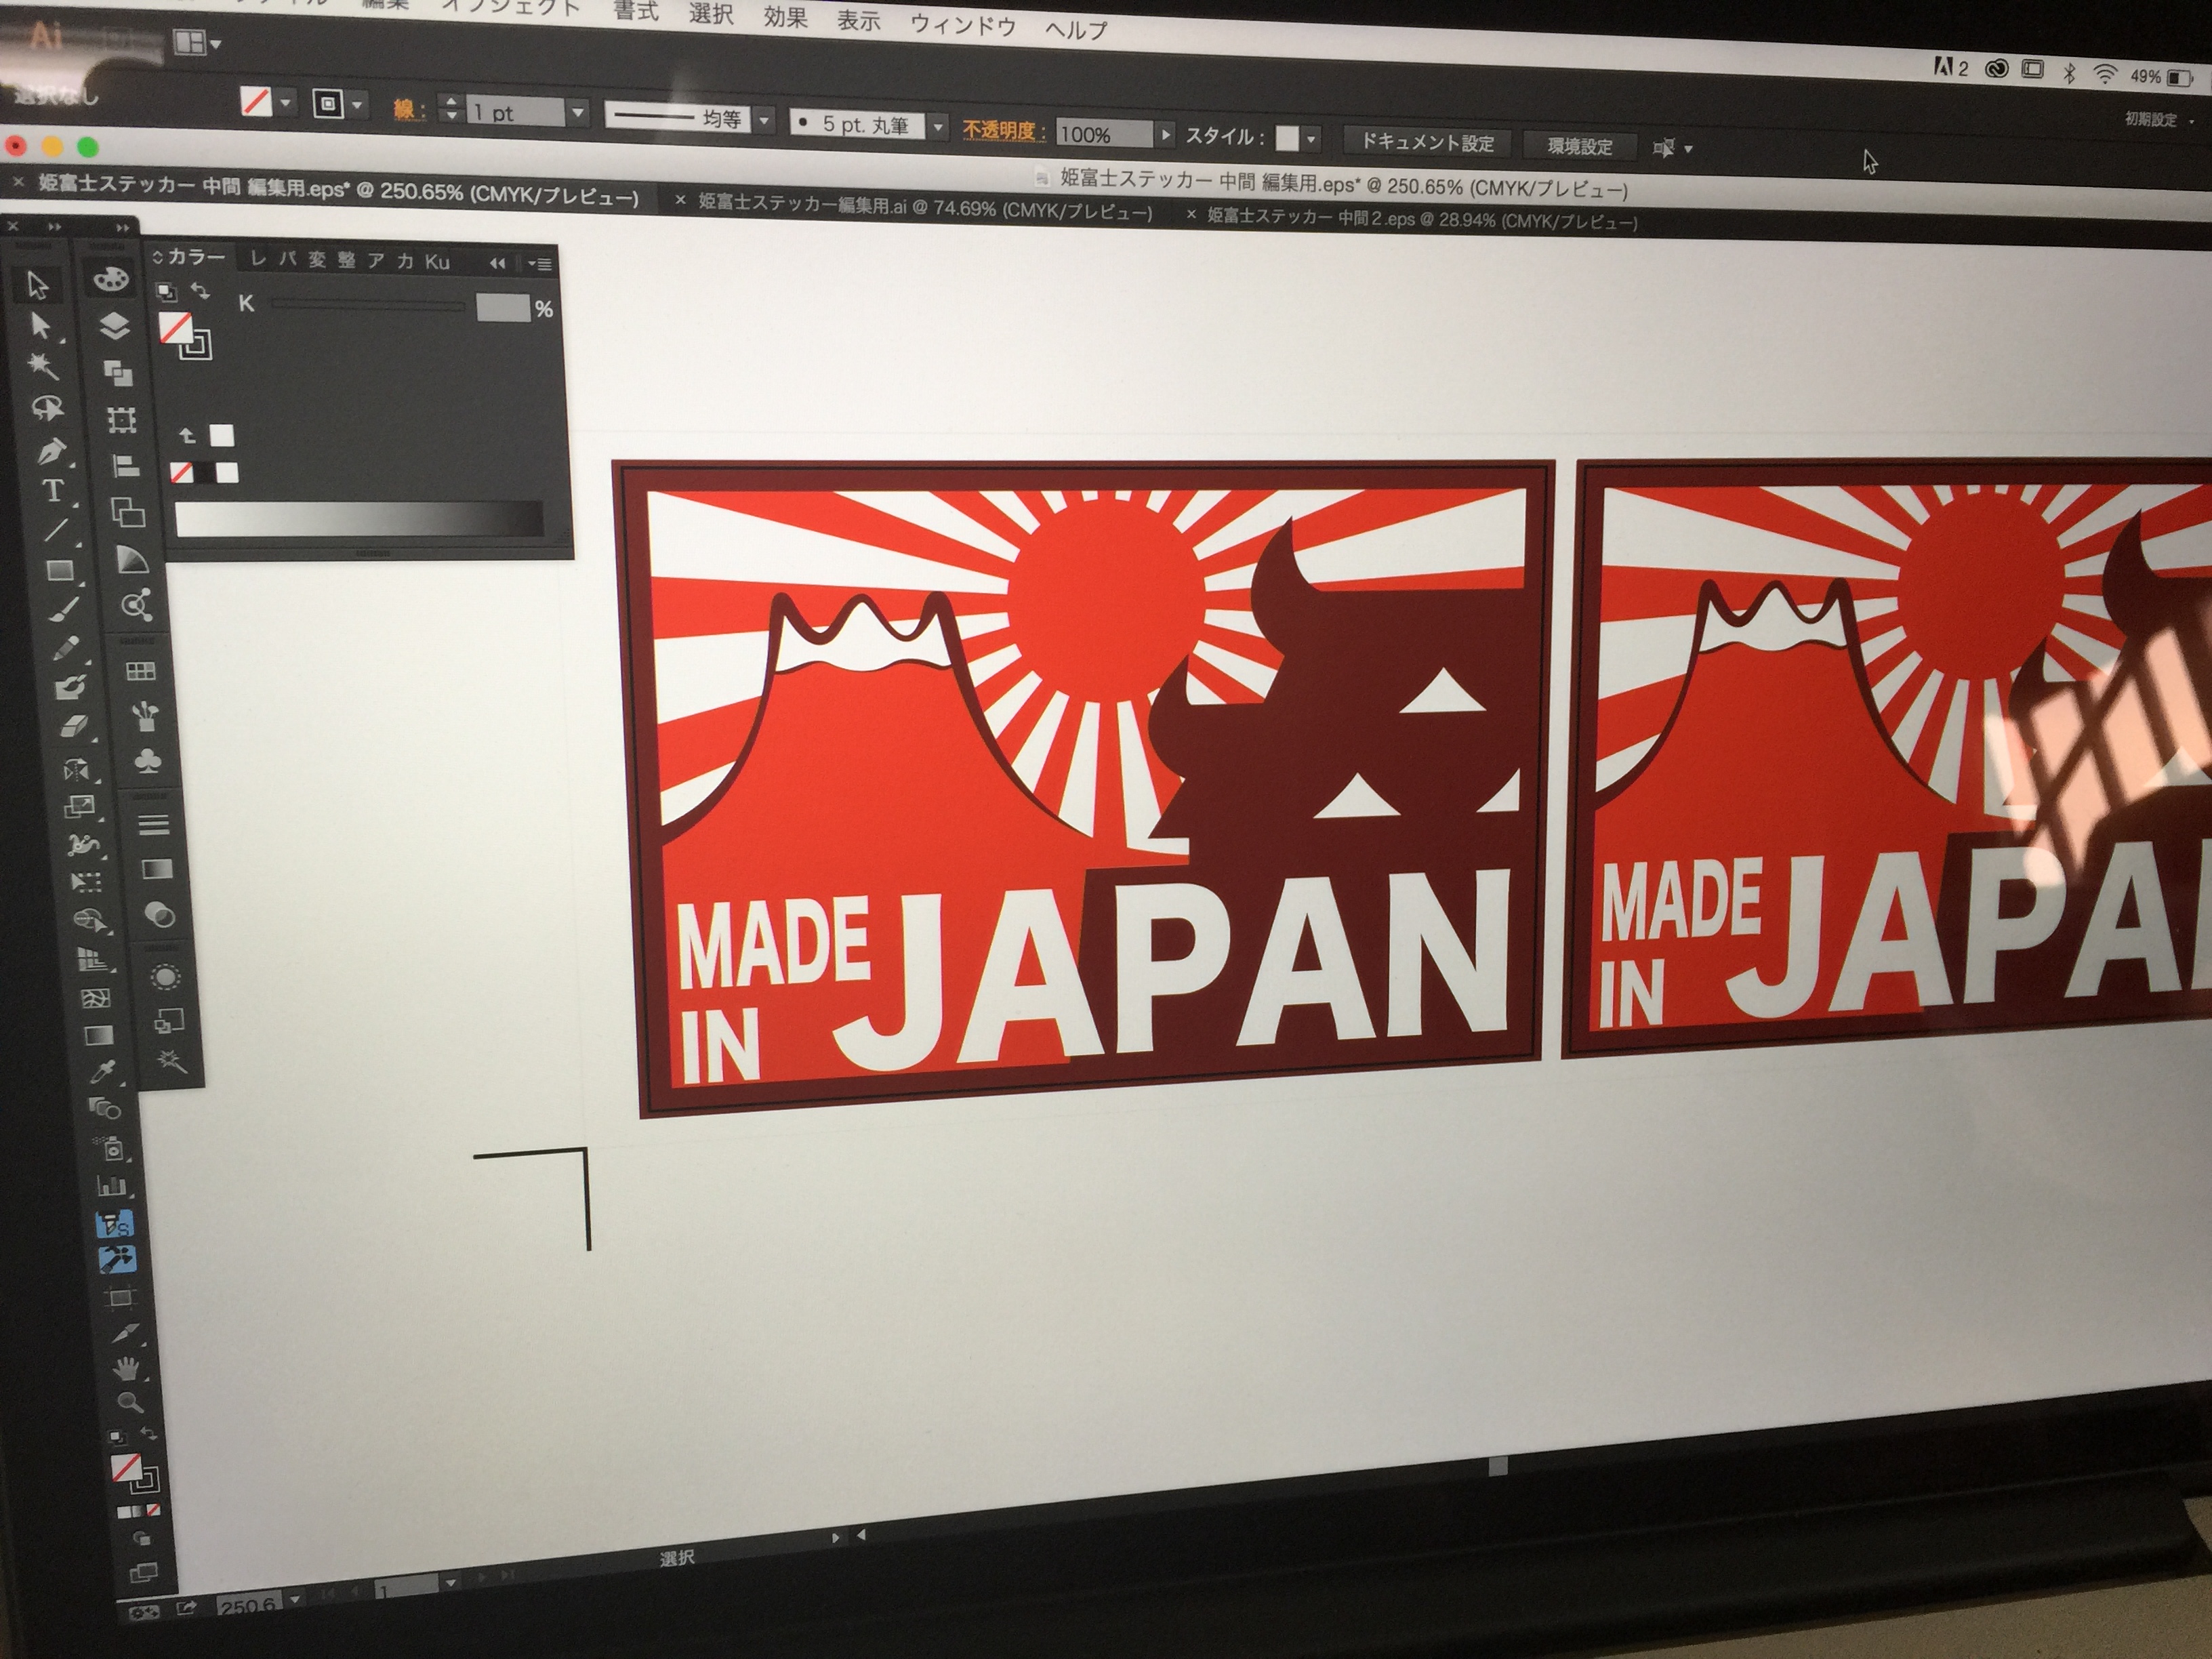Image resolution: width=2212 pixels, height=1659 pixels.
Task: Select the Direct Selection tool
Action: coord(40,326)
